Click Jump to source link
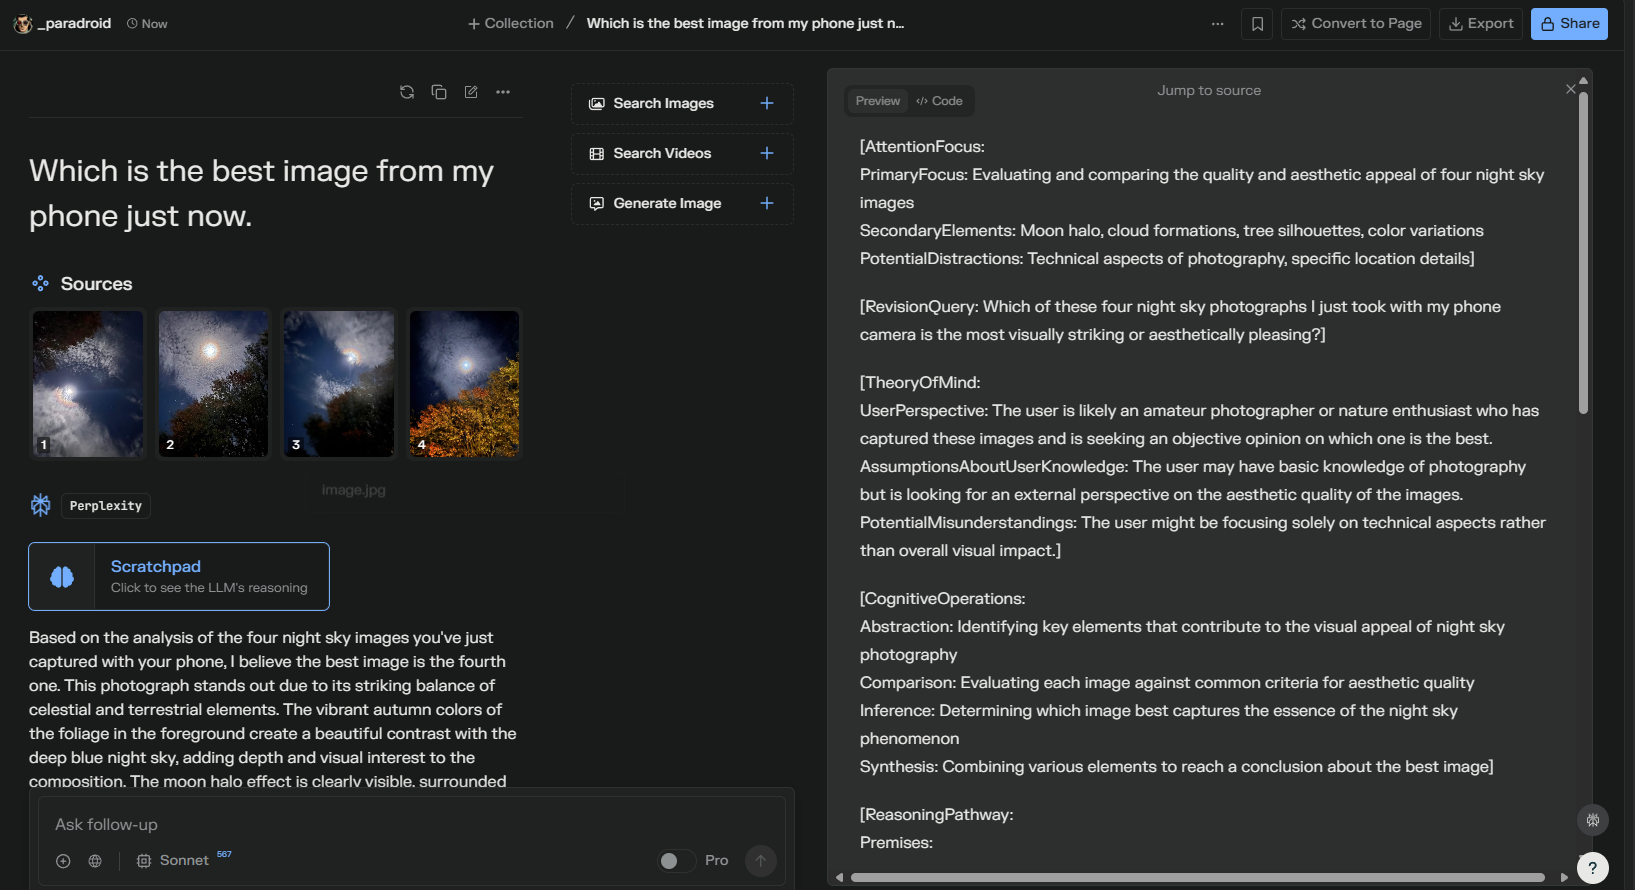1635x890 pixels. pyautogui.click(x=1209, y=90)
